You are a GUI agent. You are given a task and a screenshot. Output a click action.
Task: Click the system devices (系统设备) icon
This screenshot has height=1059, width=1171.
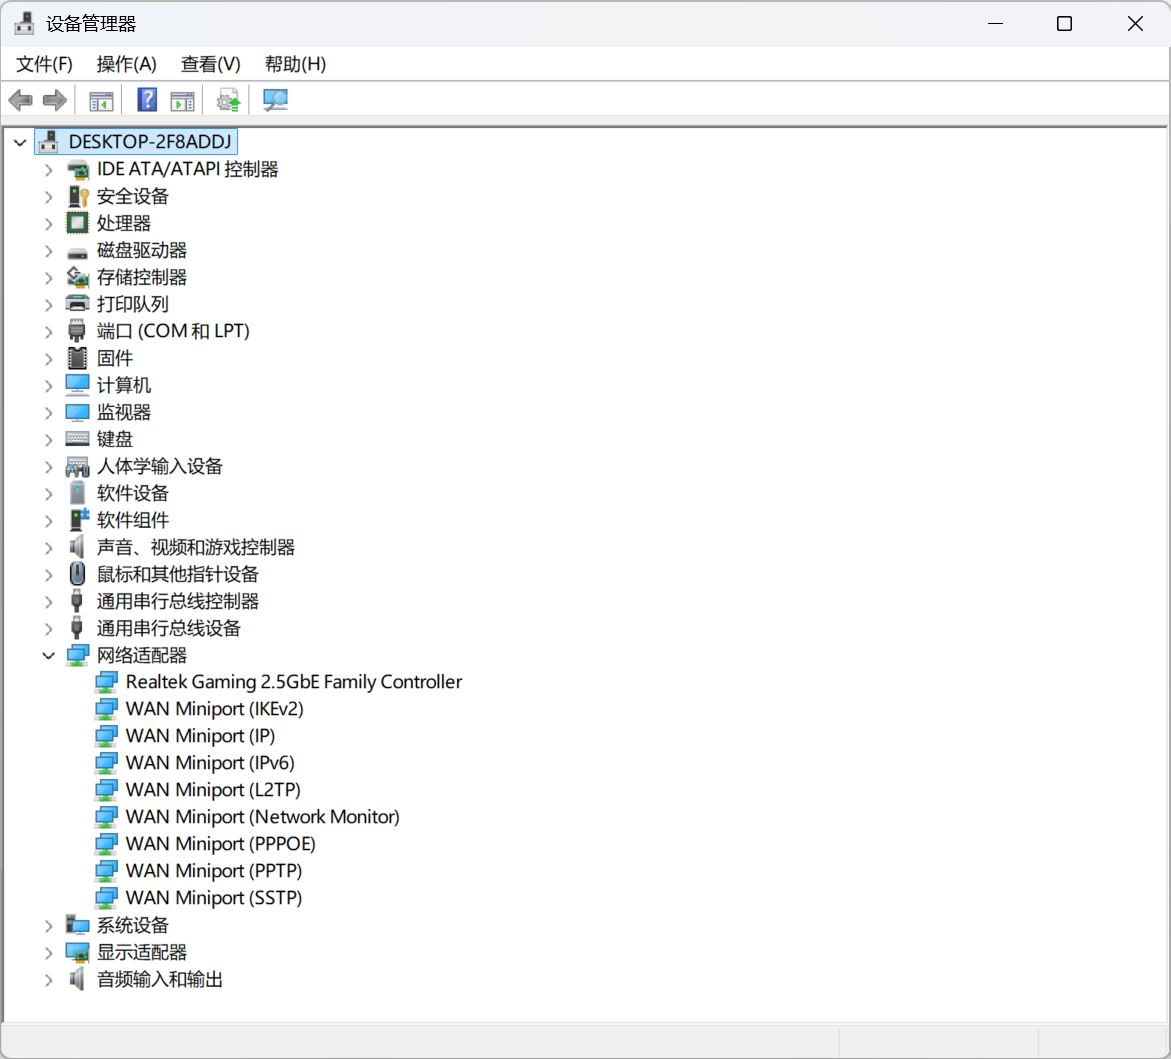tap(77, 925)
